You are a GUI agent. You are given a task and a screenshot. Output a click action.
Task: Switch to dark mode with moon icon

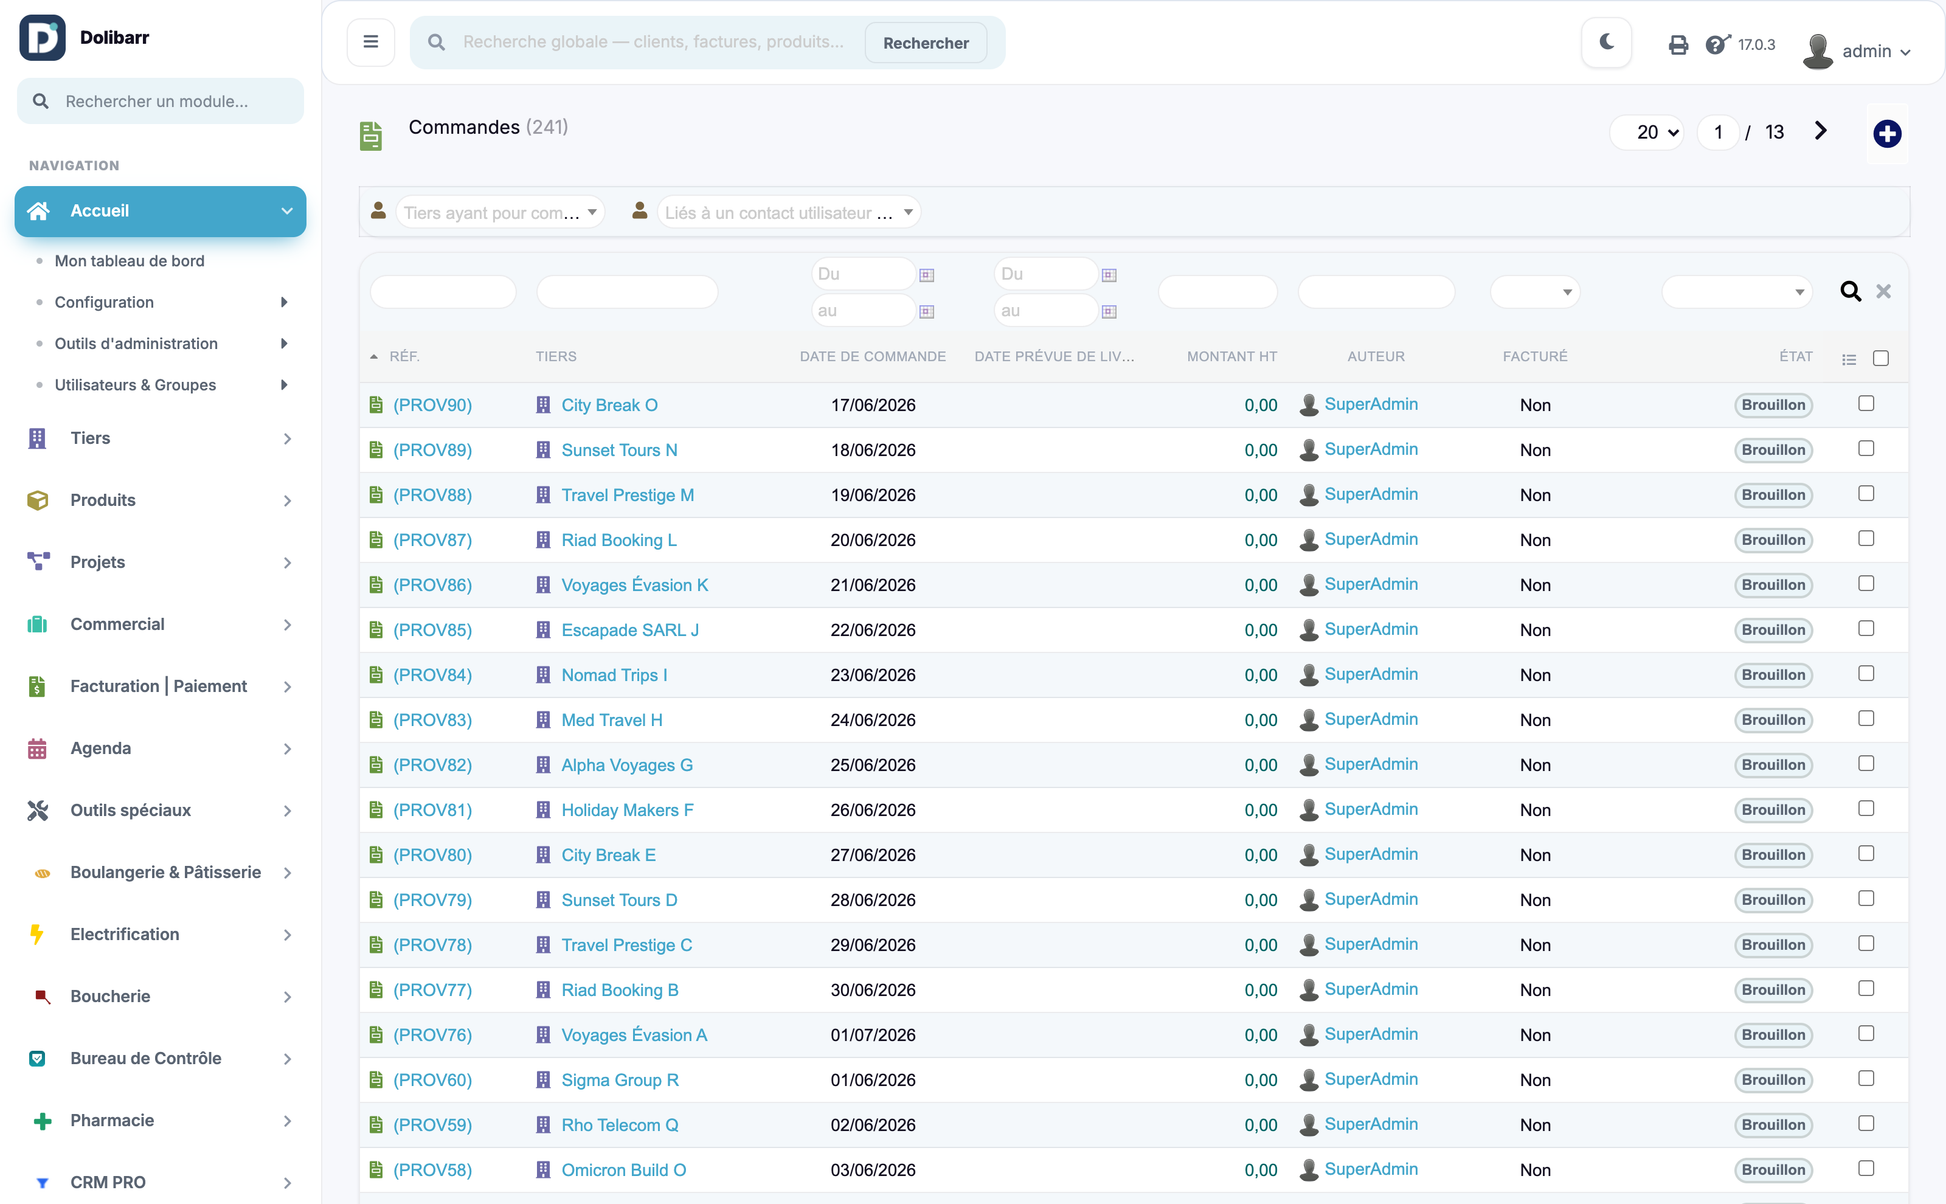tap(1607, 42)
